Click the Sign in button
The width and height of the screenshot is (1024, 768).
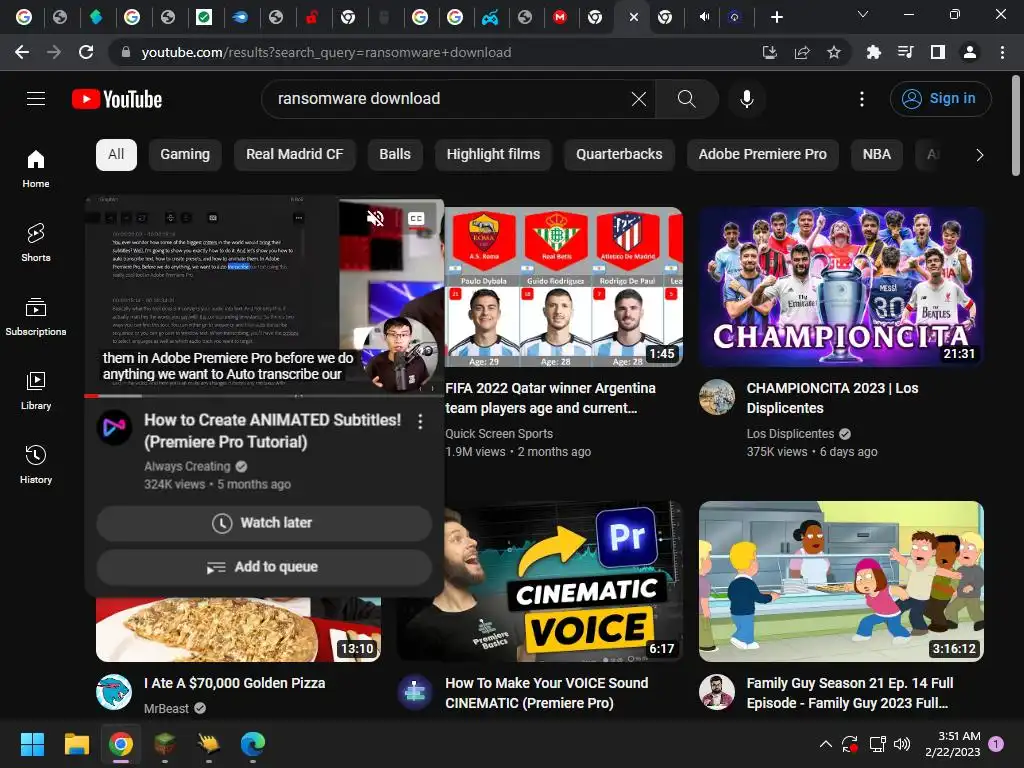point(940,99)
